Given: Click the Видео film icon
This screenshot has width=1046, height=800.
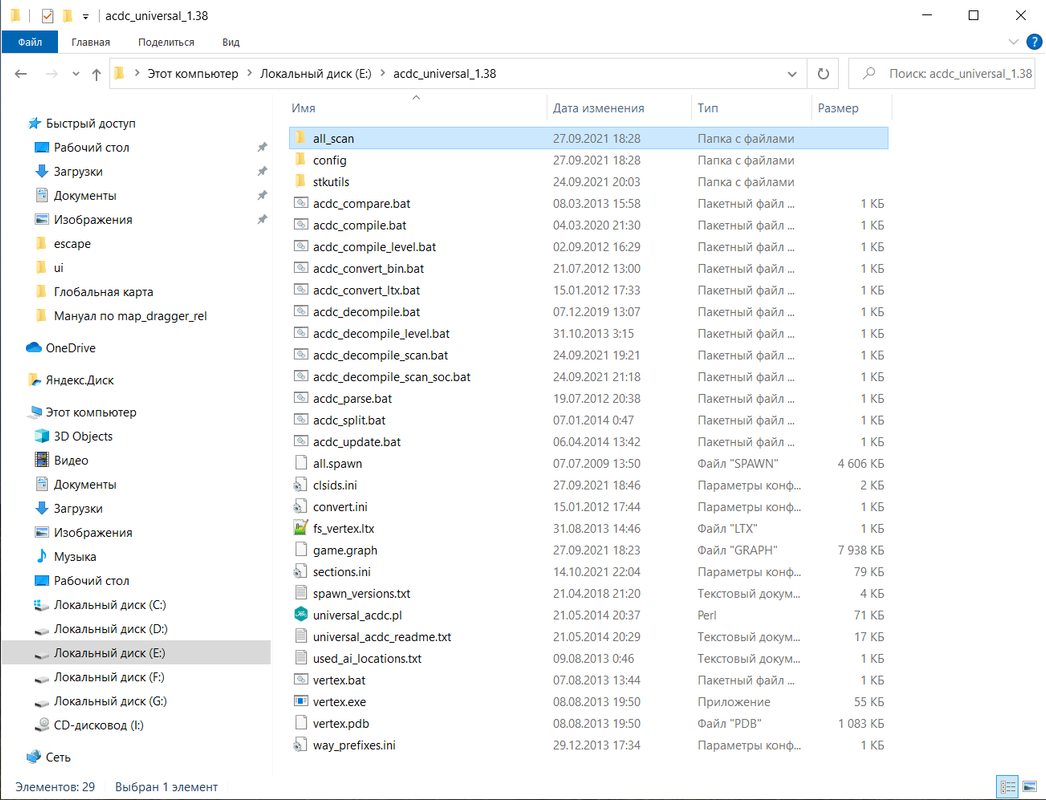Looking at the screenshot, I should click(42, 460).
